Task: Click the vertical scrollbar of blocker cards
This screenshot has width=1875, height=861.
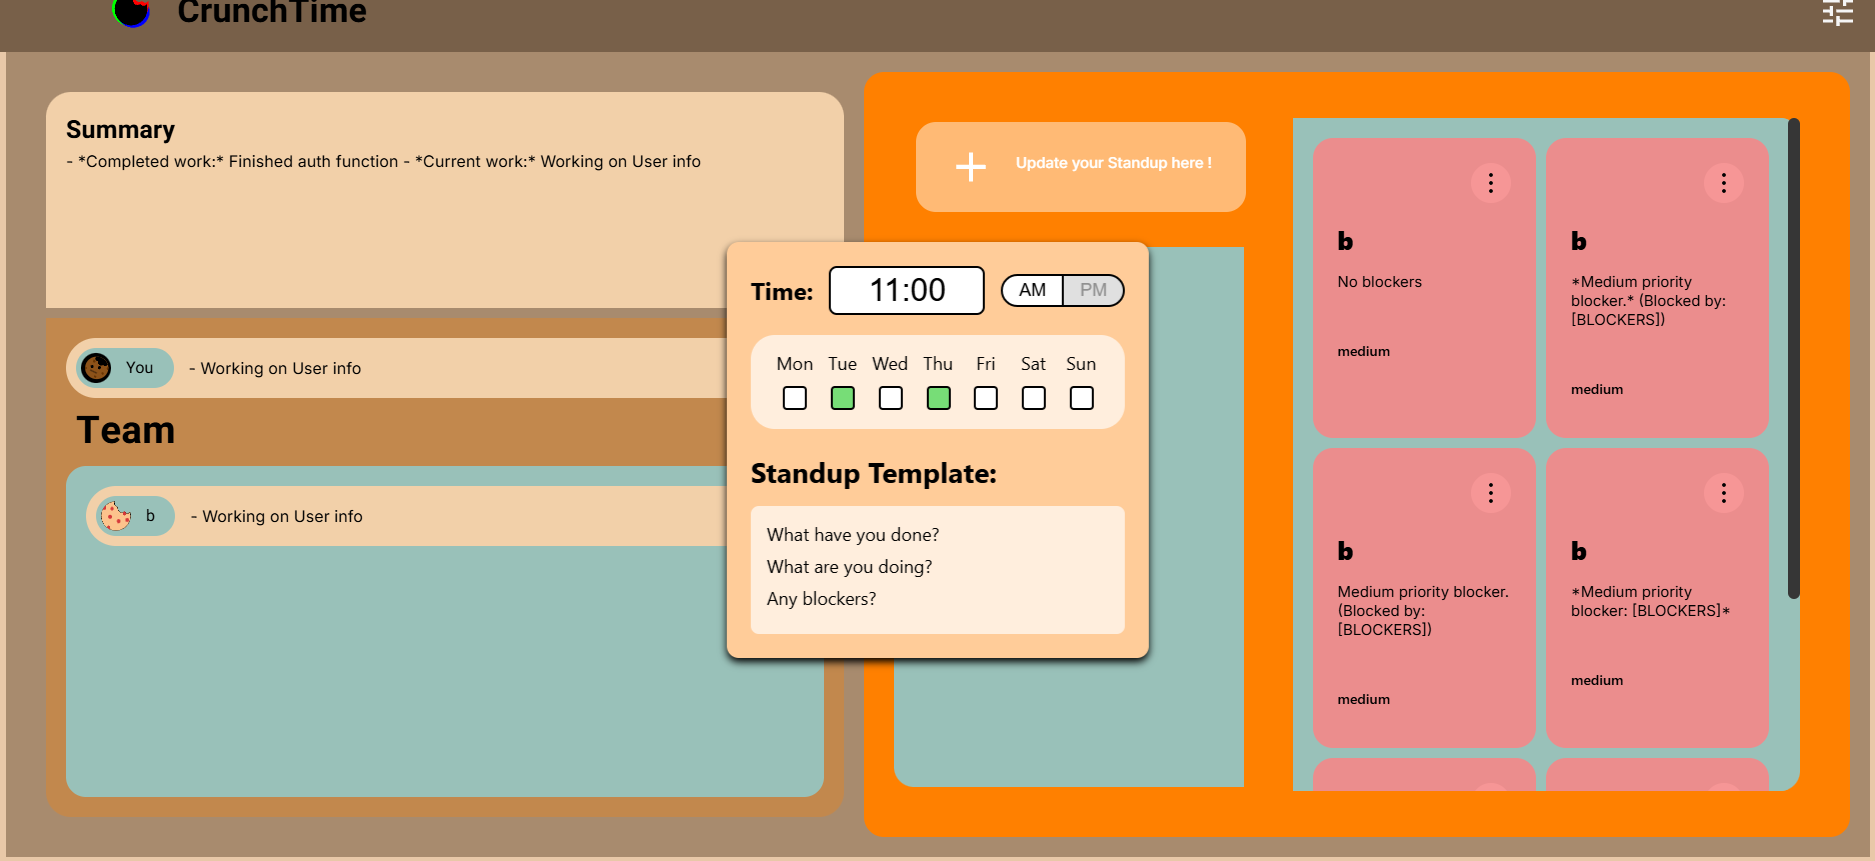Action: coord(1793,358)
